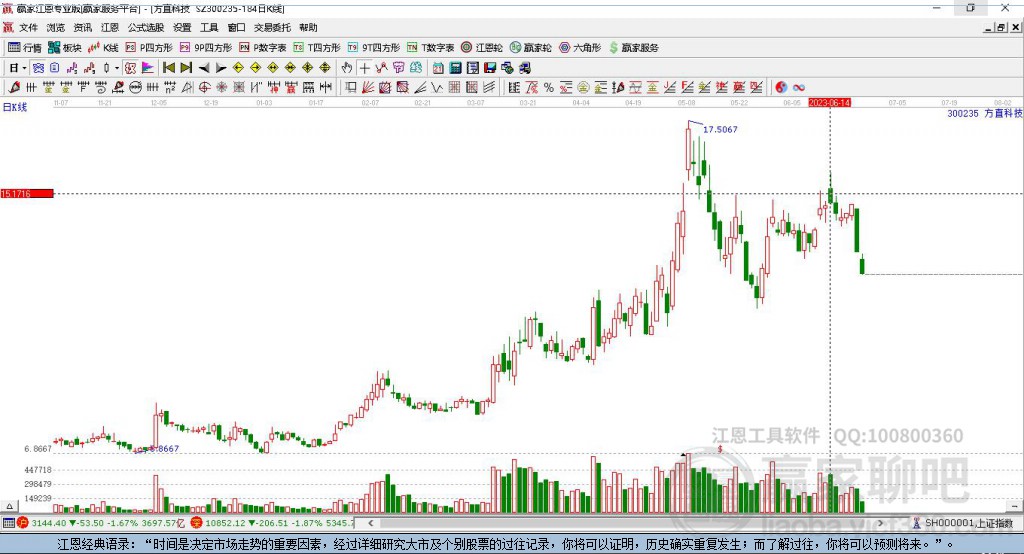1024x554 pixels.
Task: Click the 10852.12 index status value
Action: click(x=225, y=523)
